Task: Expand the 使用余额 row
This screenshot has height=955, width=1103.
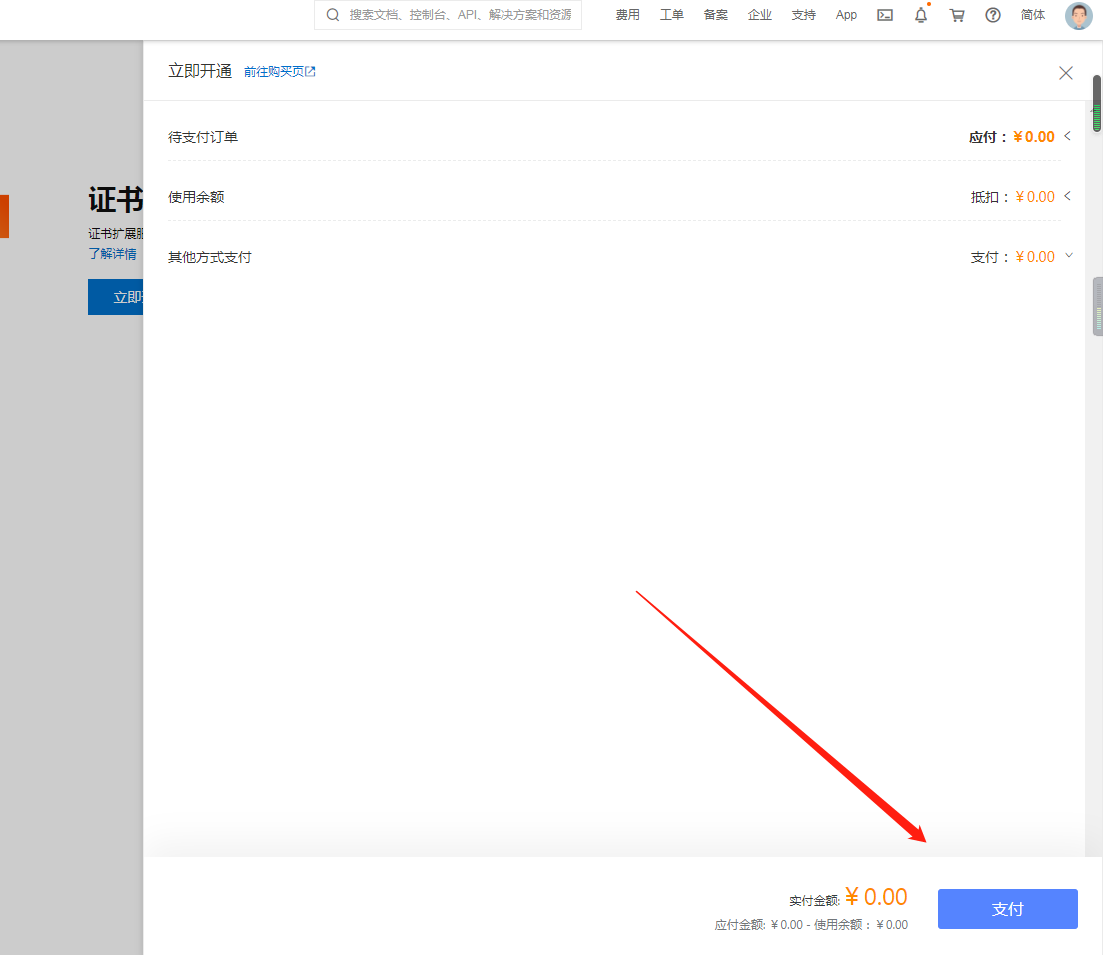Action: (1068, 196)
